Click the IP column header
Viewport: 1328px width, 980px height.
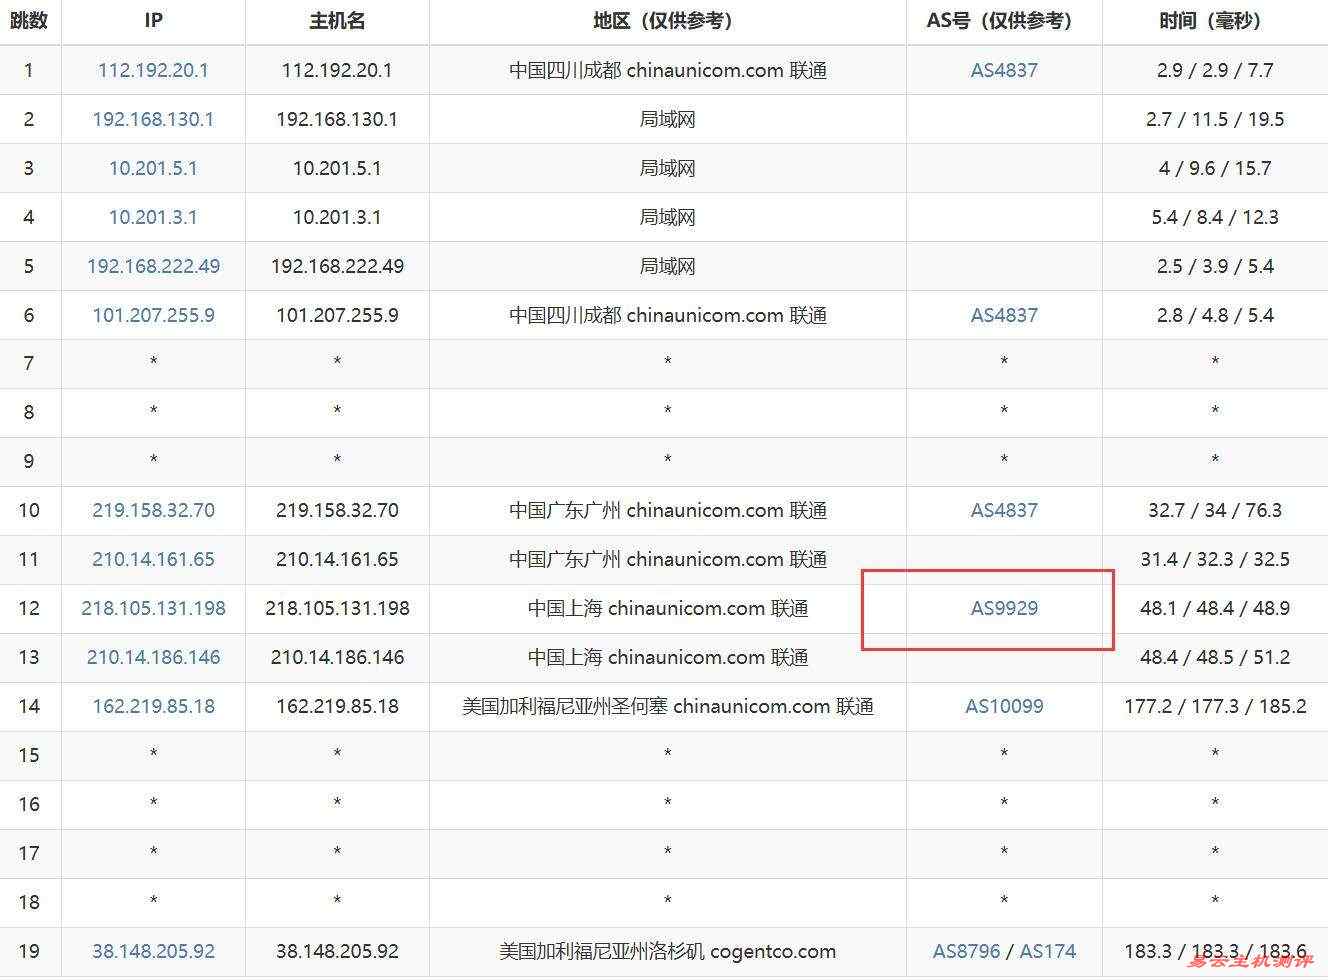tap(153, 21)
